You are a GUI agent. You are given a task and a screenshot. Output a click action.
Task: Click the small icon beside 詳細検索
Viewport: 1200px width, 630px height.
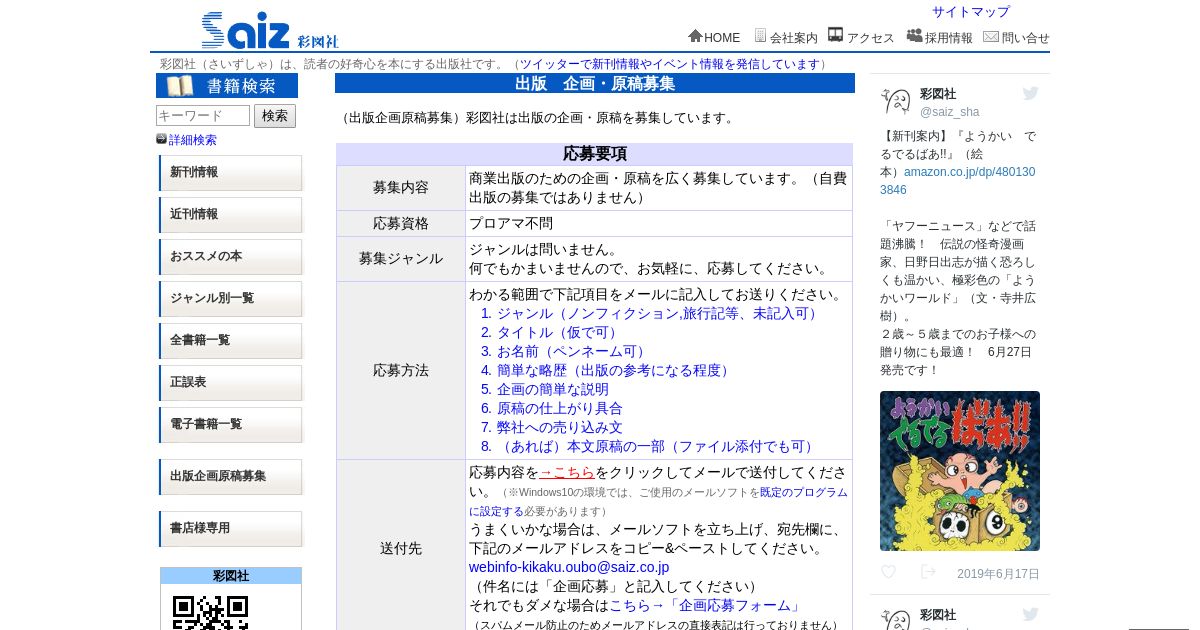tap(161, 139)
